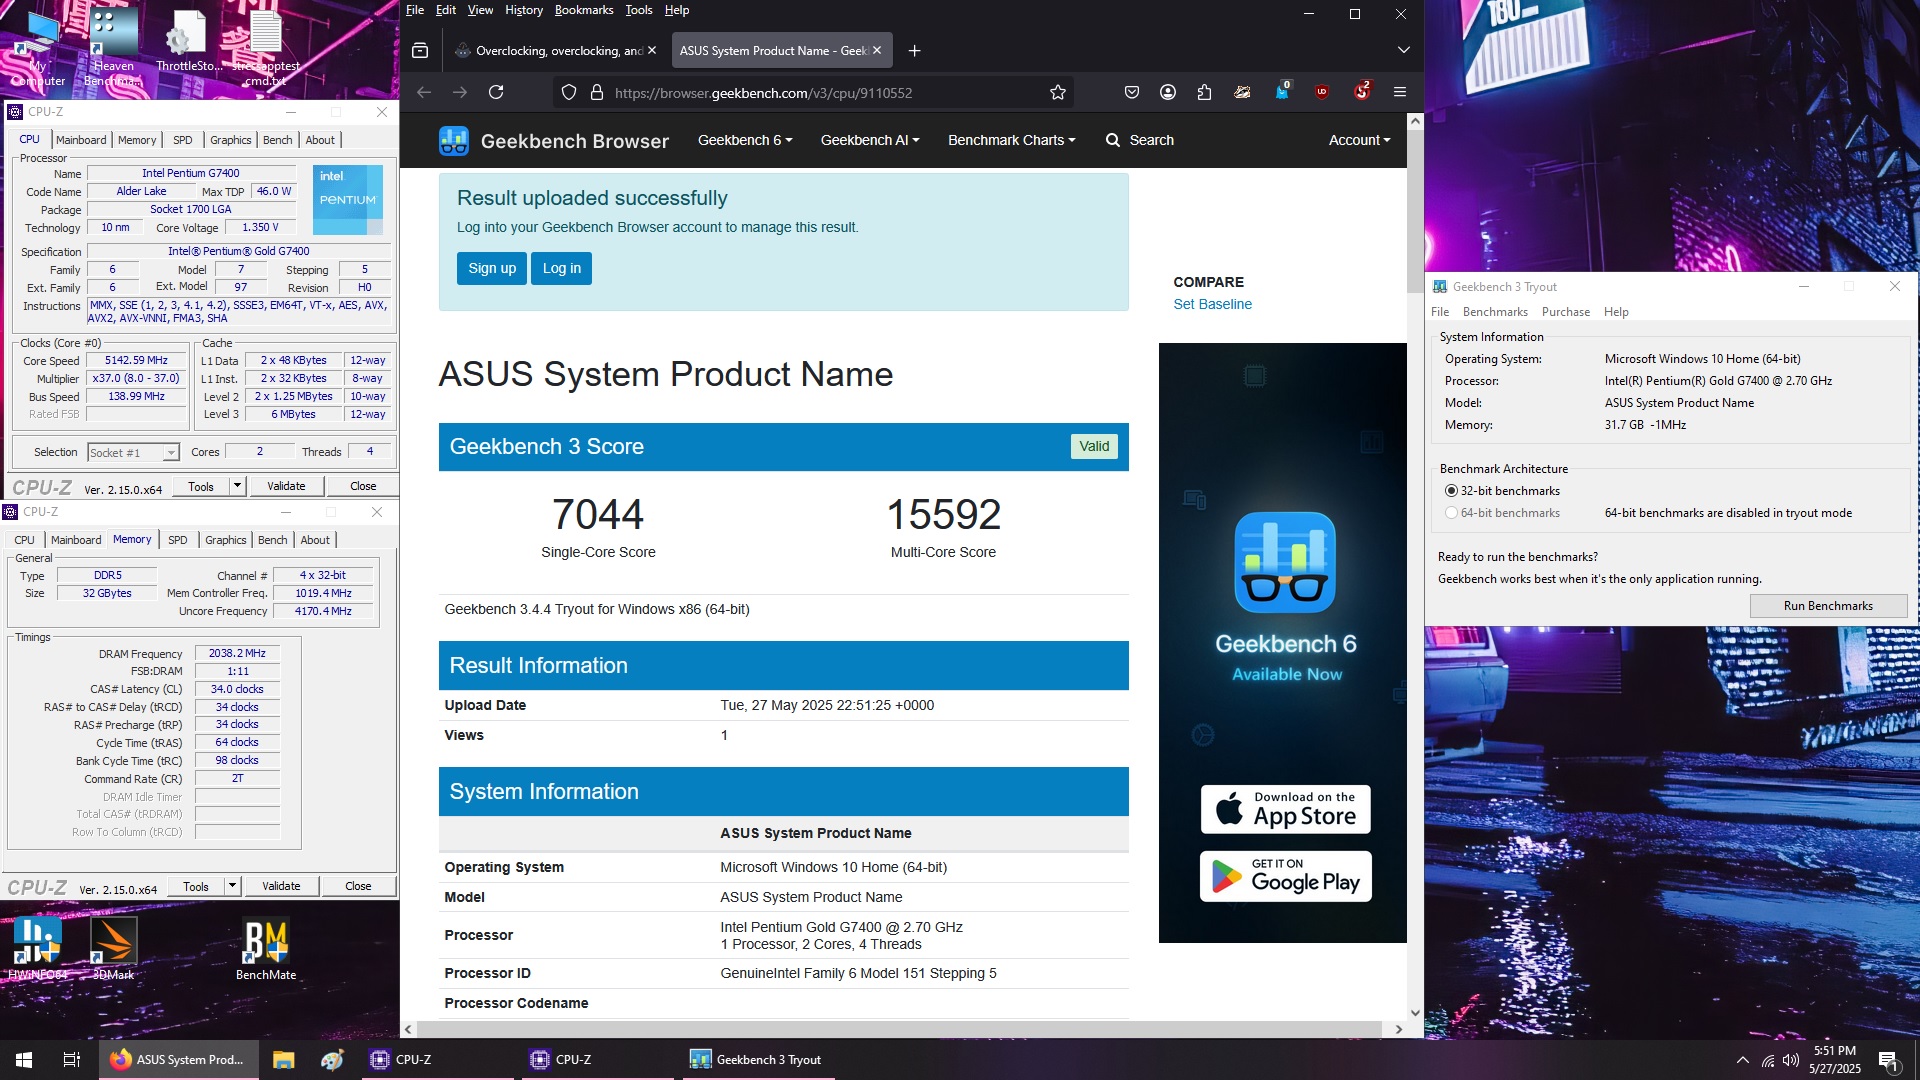The image size is (1920, 1080).
Task: Open BenchMate desktop shortcut
Action: tap(266, 947)
